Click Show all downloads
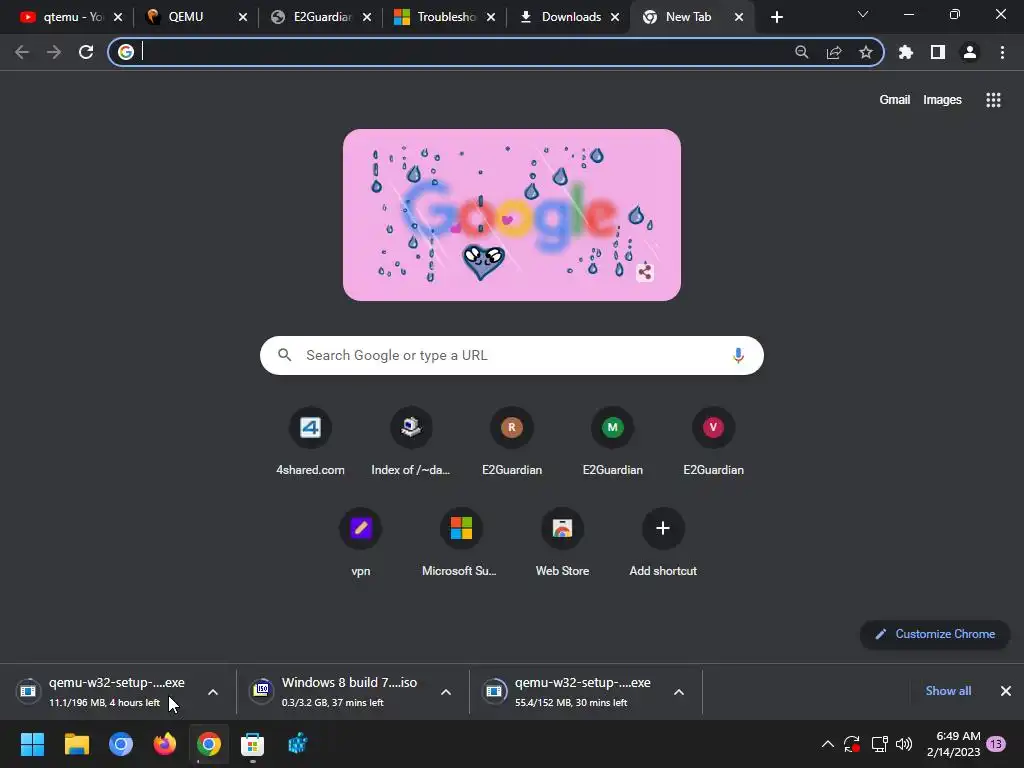 point(948,691)
